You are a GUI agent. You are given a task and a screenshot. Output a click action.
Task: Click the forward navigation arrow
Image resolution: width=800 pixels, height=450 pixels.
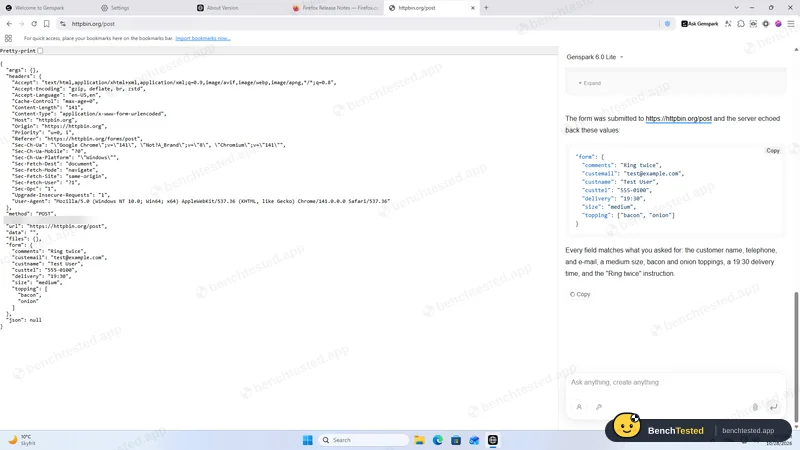coord(21,24)
